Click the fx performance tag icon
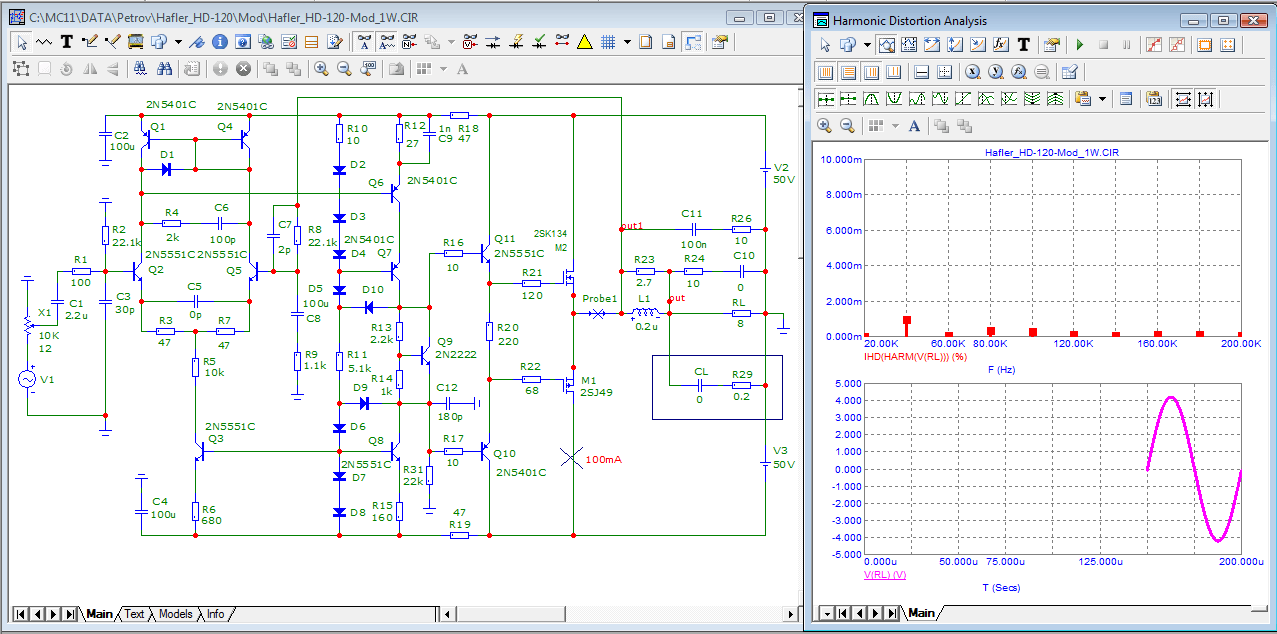 point(1000,45)
